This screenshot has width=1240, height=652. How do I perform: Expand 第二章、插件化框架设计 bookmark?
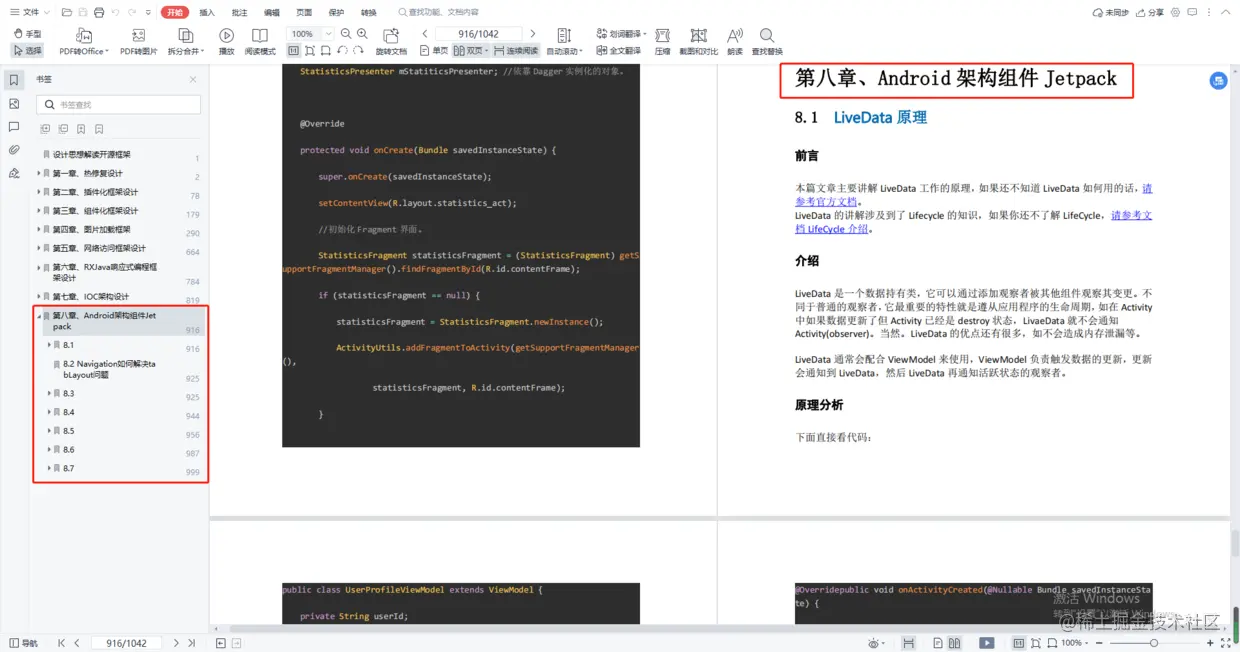[x=39, y=192]
